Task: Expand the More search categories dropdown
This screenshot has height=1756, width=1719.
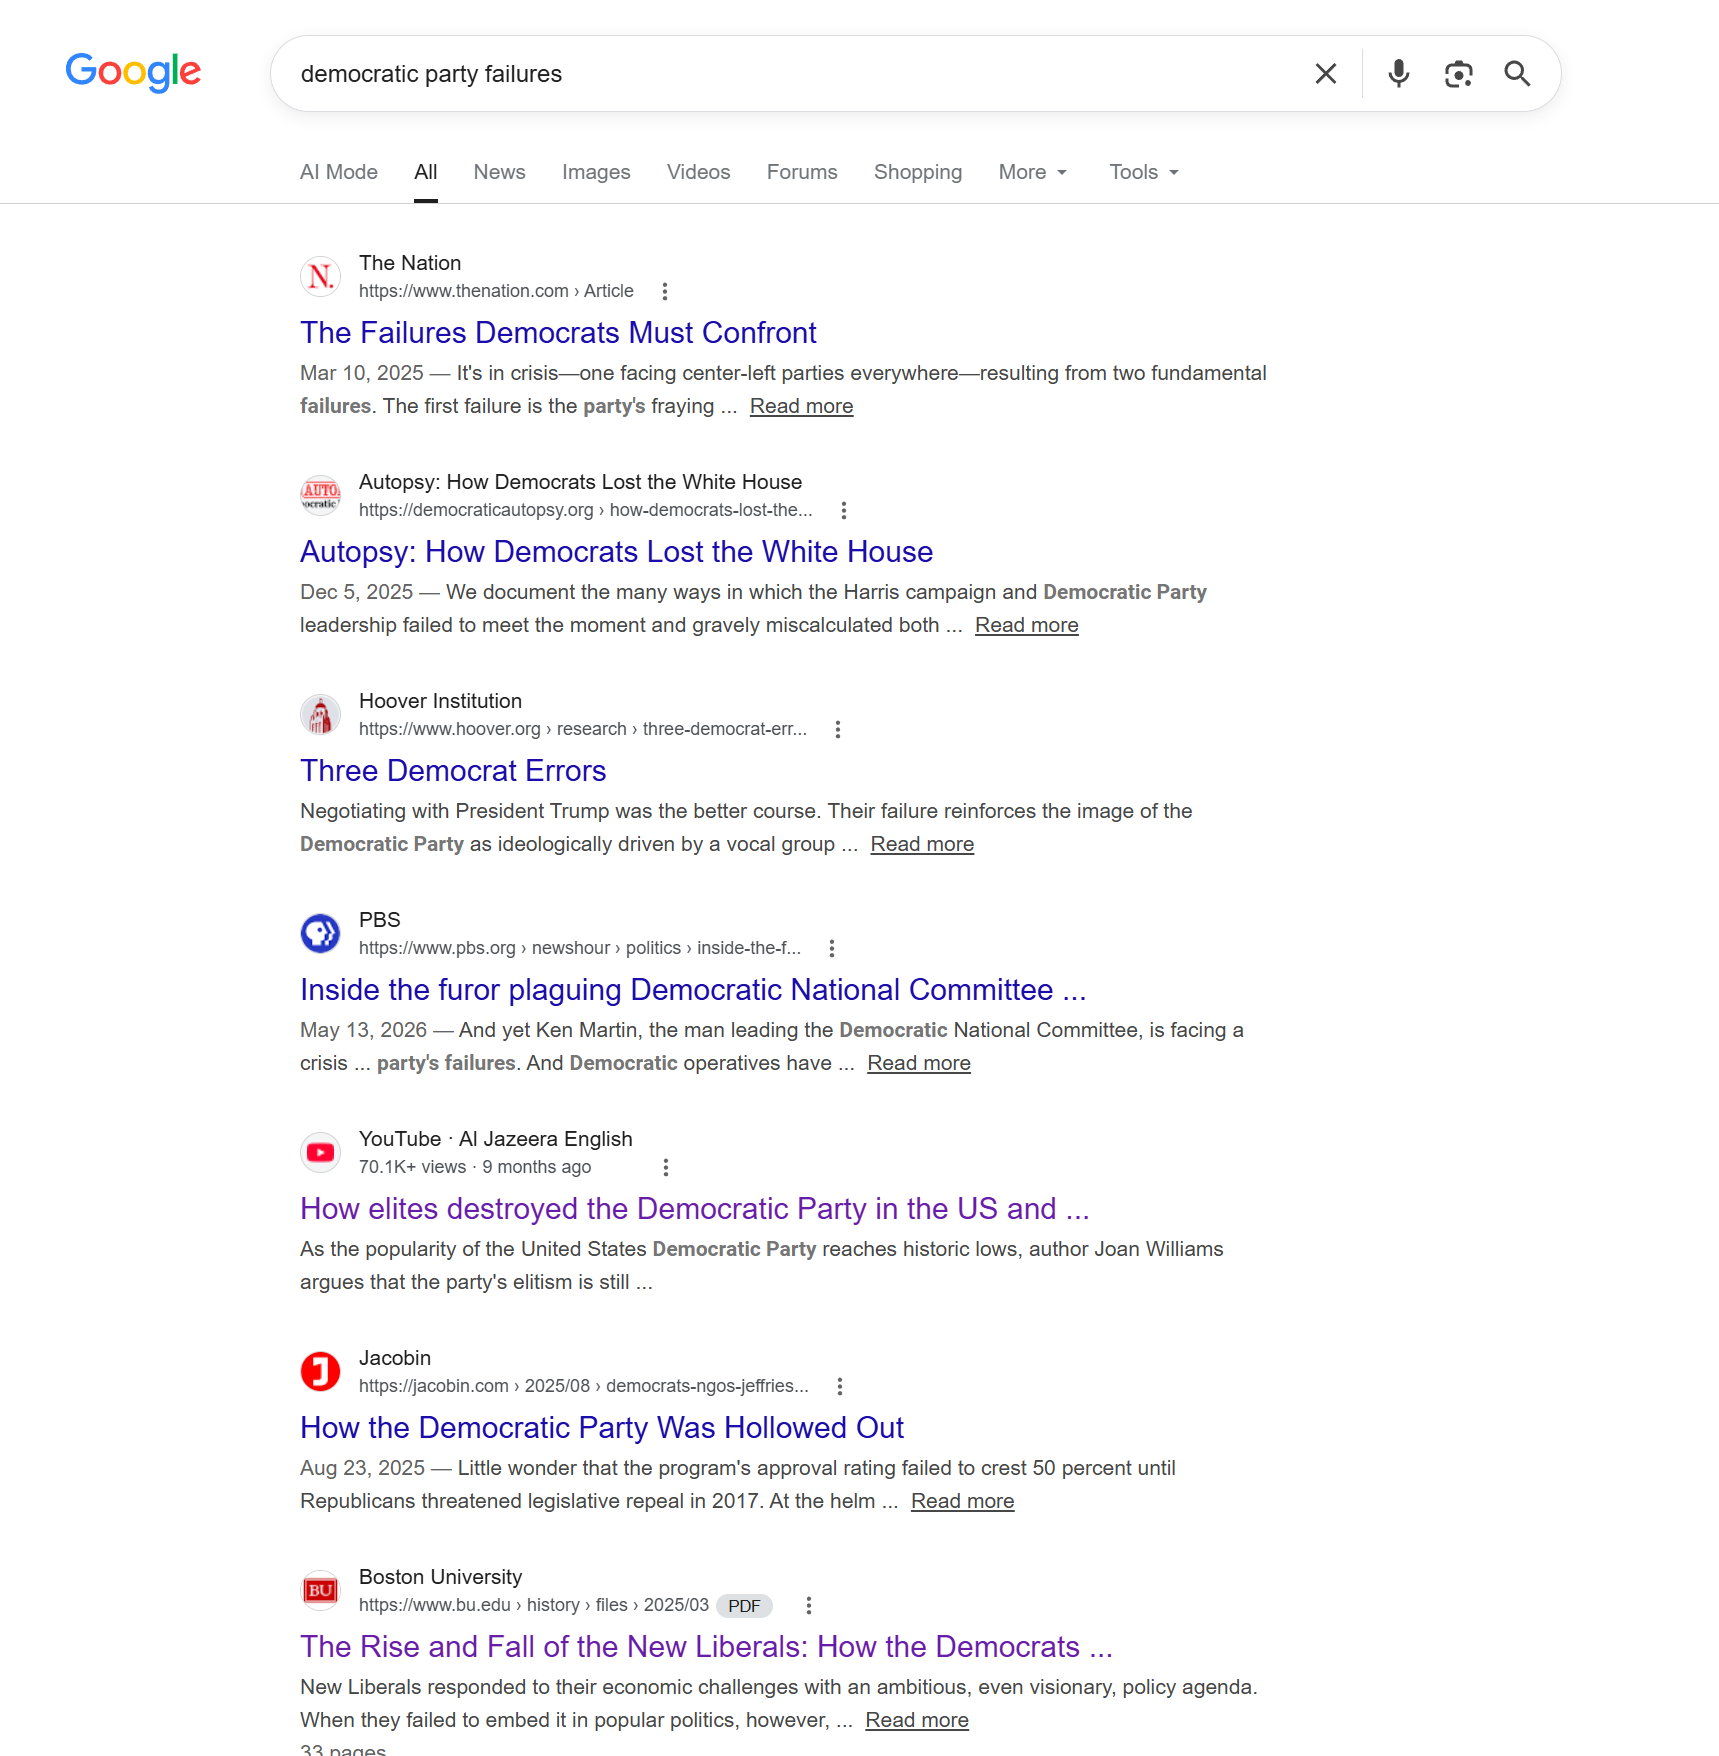Action: (x=1033, y=172)
